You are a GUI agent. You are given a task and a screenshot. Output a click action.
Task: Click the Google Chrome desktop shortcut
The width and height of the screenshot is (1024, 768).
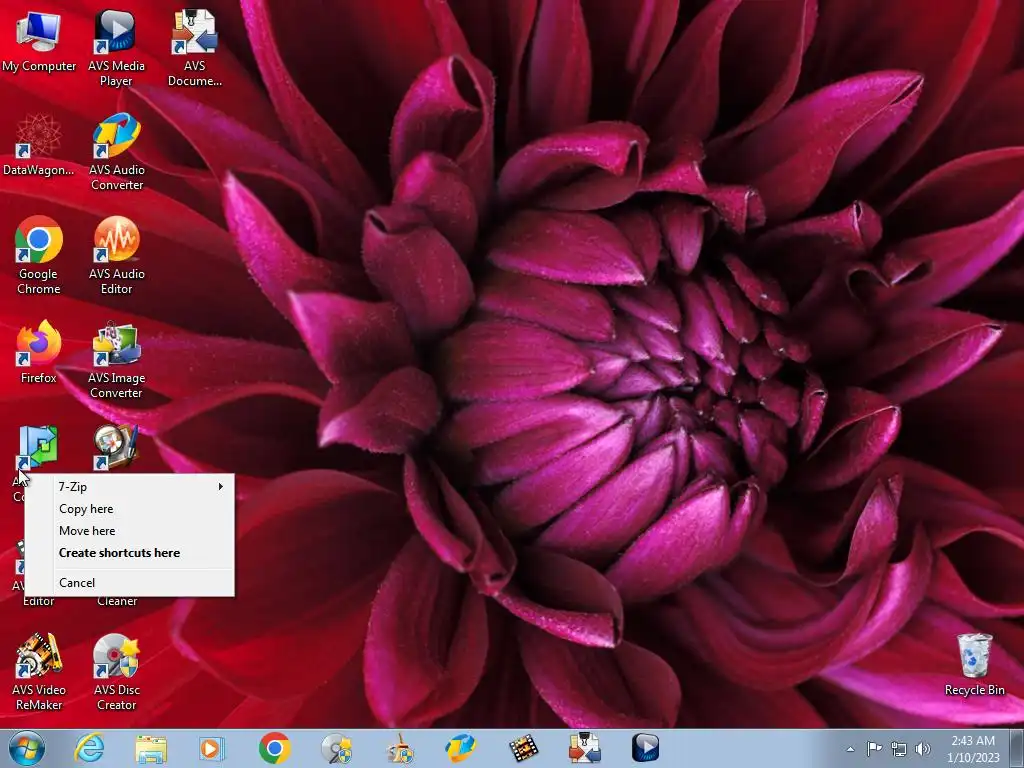click(39, 256)
